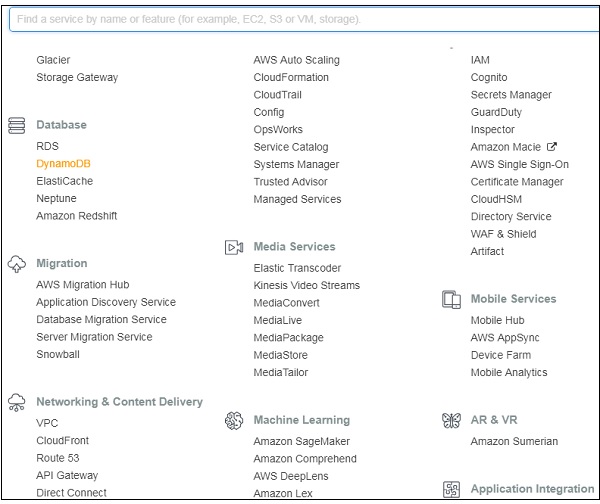Open the RDS service link
600x504 pixels.
pos(47,147)
